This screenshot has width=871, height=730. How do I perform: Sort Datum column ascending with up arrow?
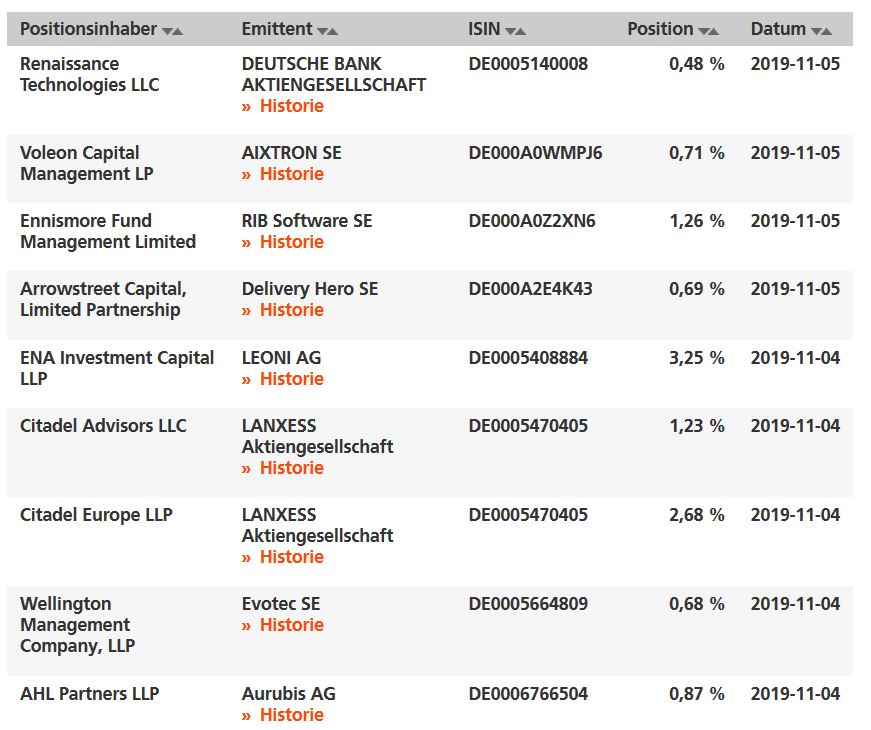(x=827, y=31)
